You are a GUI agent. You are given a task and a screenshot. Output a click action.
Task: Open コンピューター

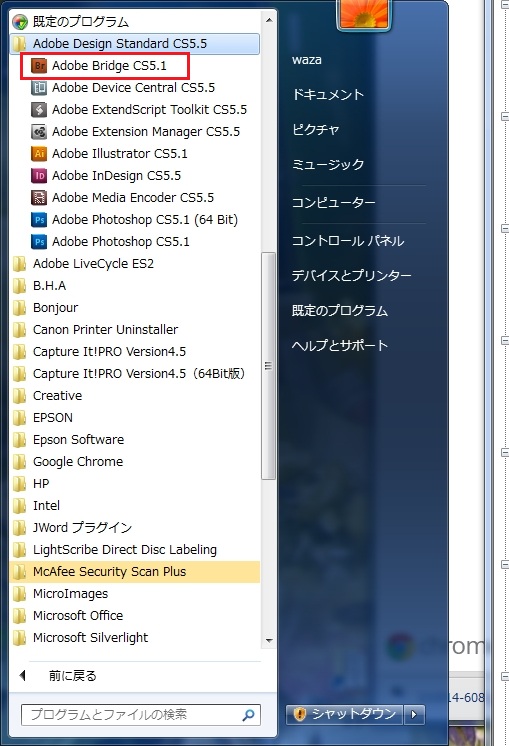(333, 202)
